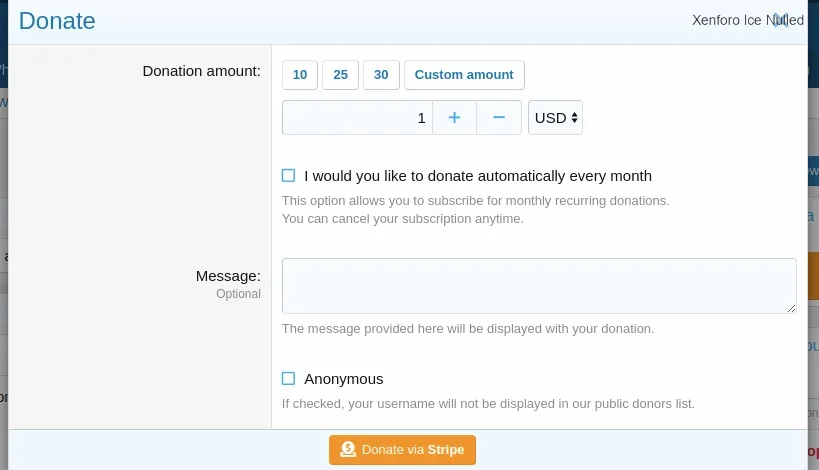The image size is (819, 470).
Task: Pick the 30 preset donation amount
Action: coord(381,75)
